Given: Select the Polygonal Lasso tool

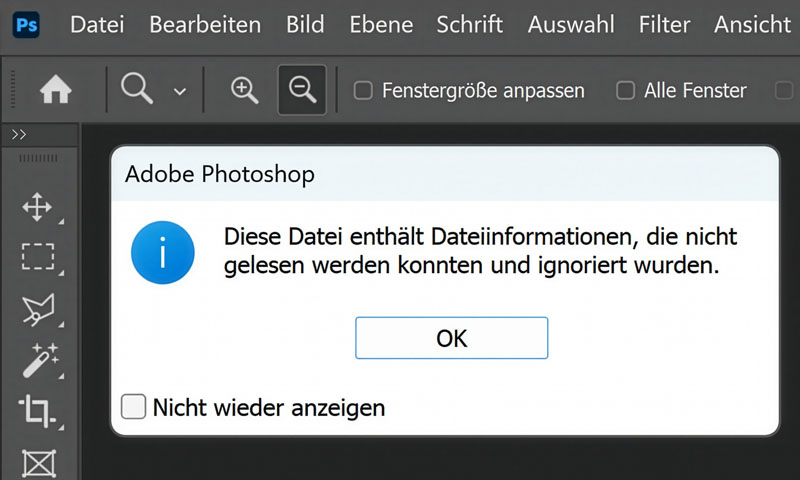Looking at the screenshot, I should (37, 310).
